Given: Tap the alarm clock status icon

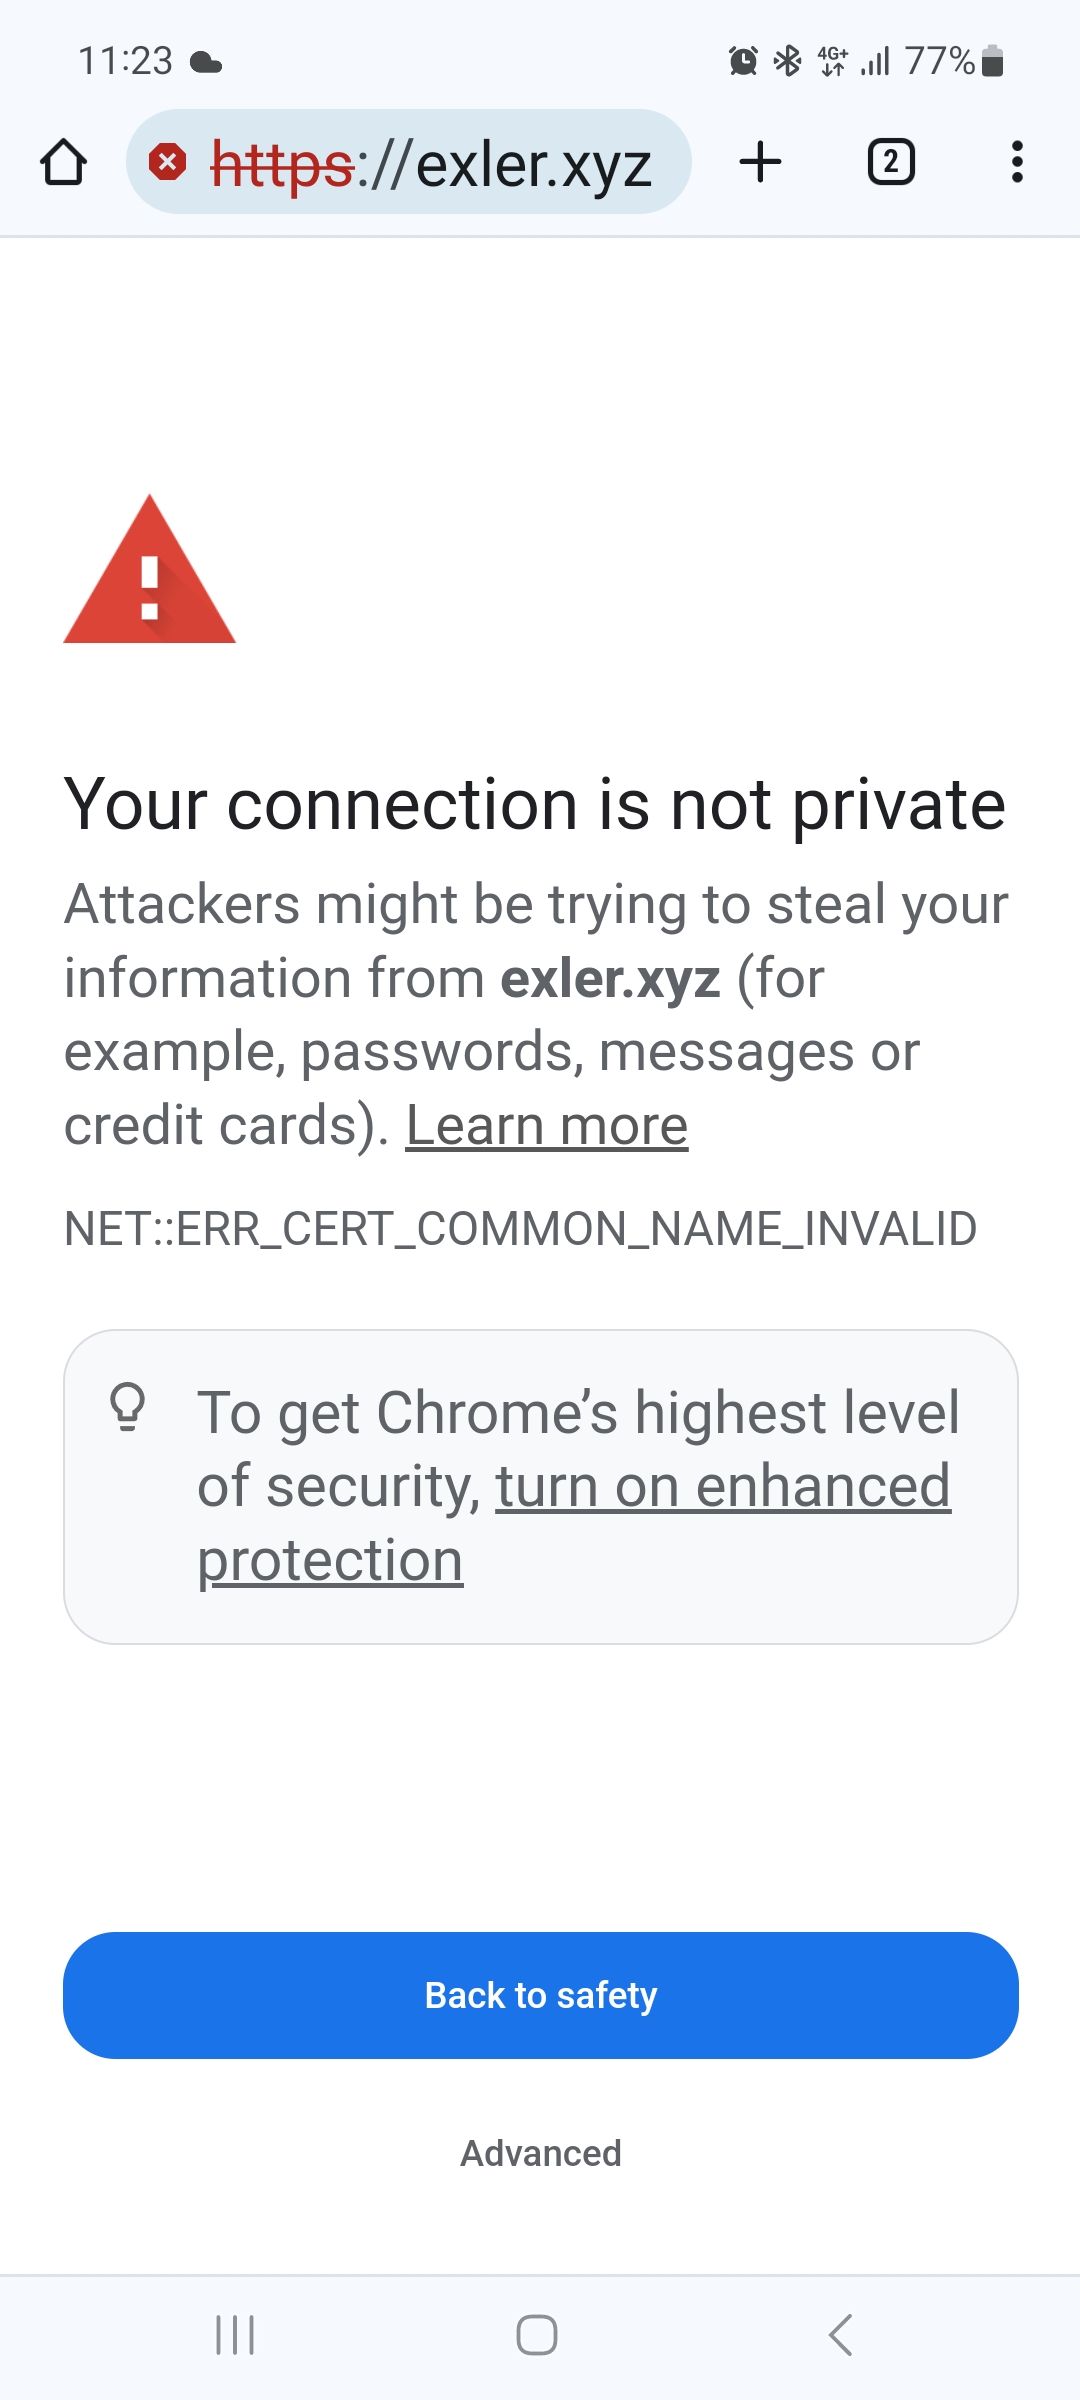Looking at the screenshot, I should click(743, 61).
